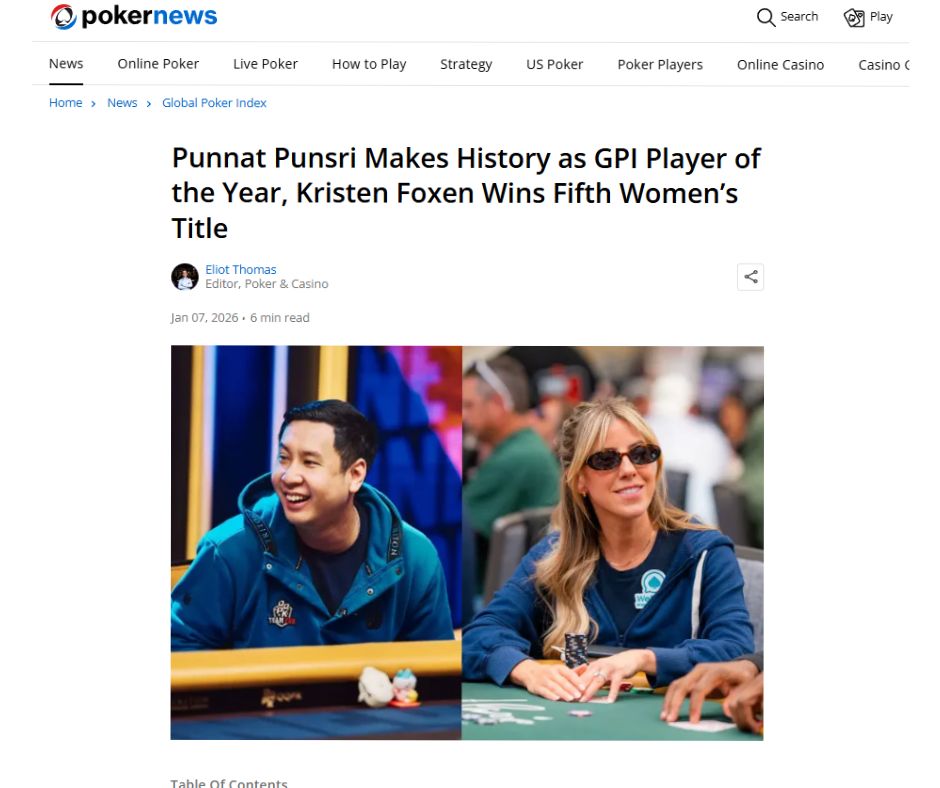Click the Play label text
The width and height of the screenshot is (940, 788).
[881, 17]
